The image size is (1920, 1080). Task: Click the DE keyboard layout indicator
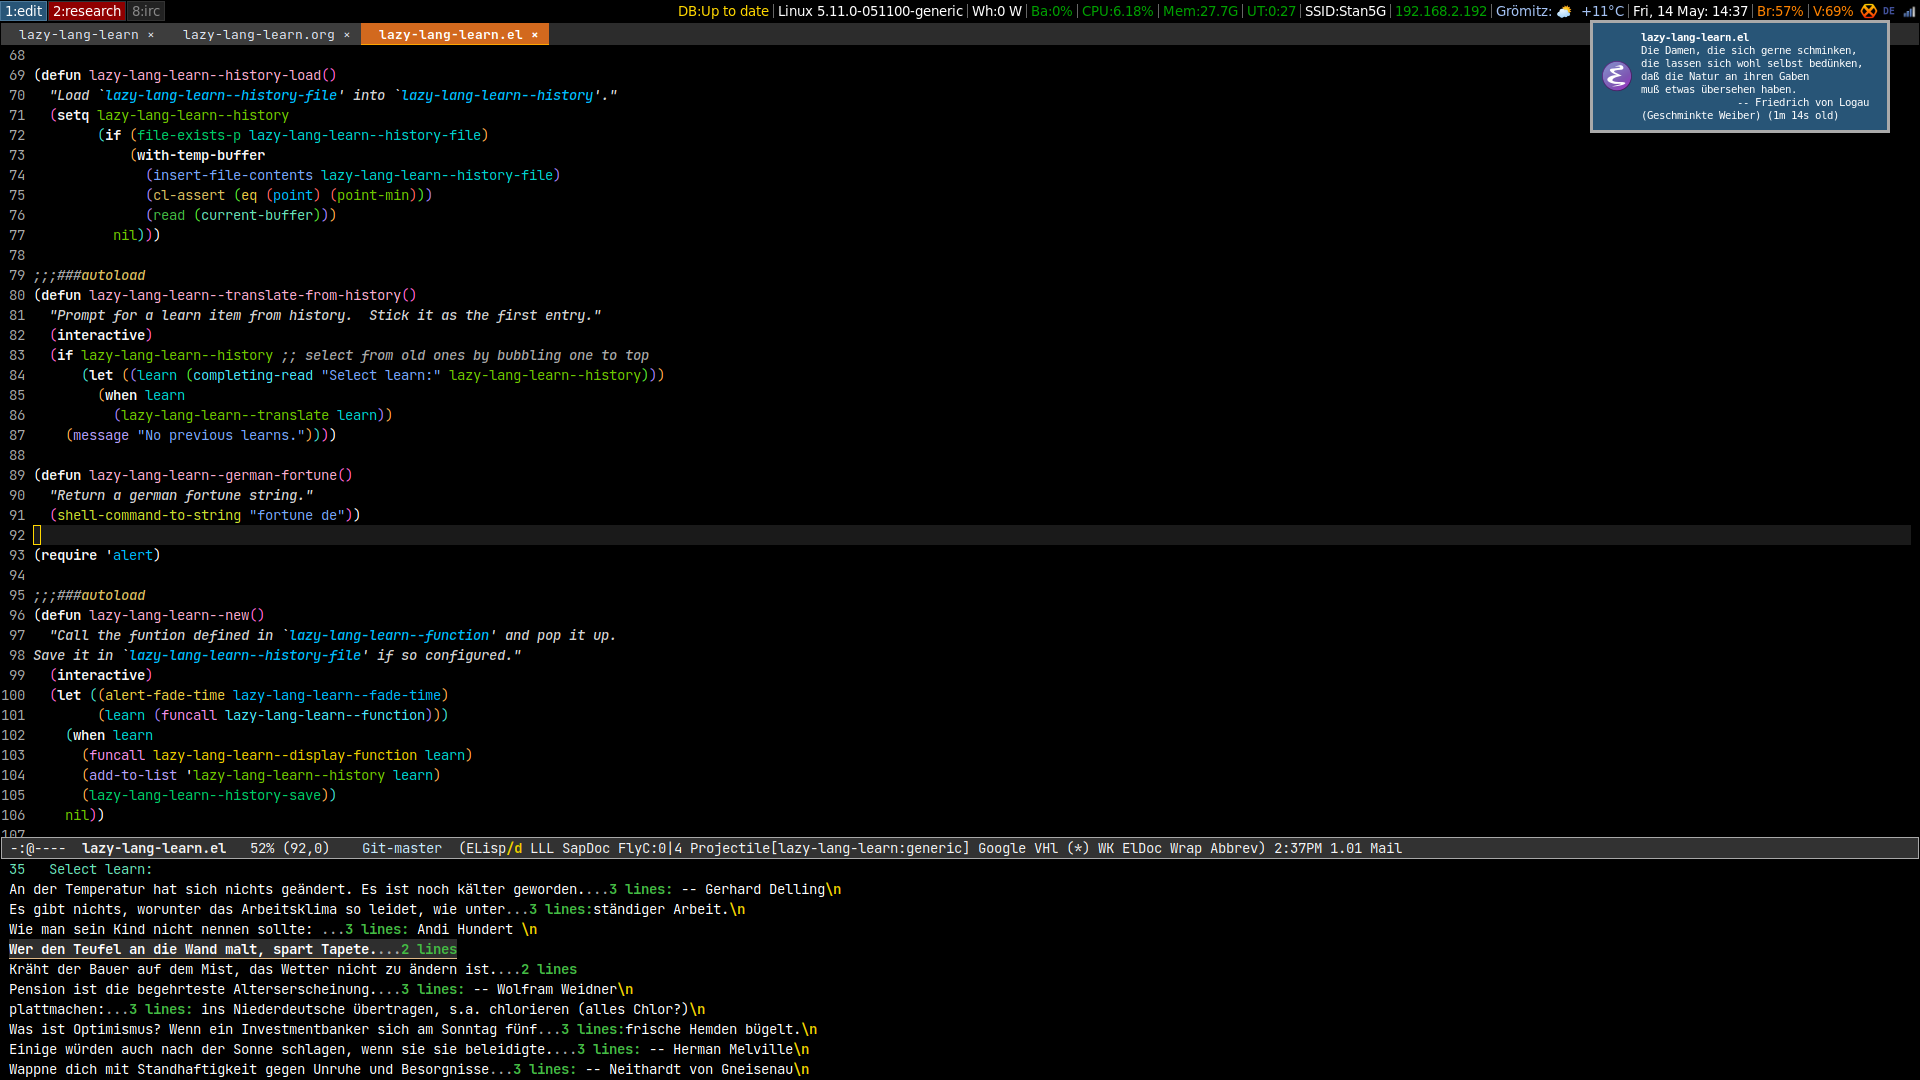pos(1889,11)
